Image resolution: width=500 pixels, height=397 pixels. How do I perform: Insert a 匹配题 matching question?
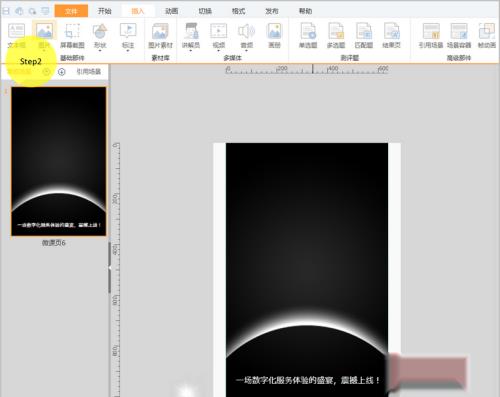click(364, 35)
